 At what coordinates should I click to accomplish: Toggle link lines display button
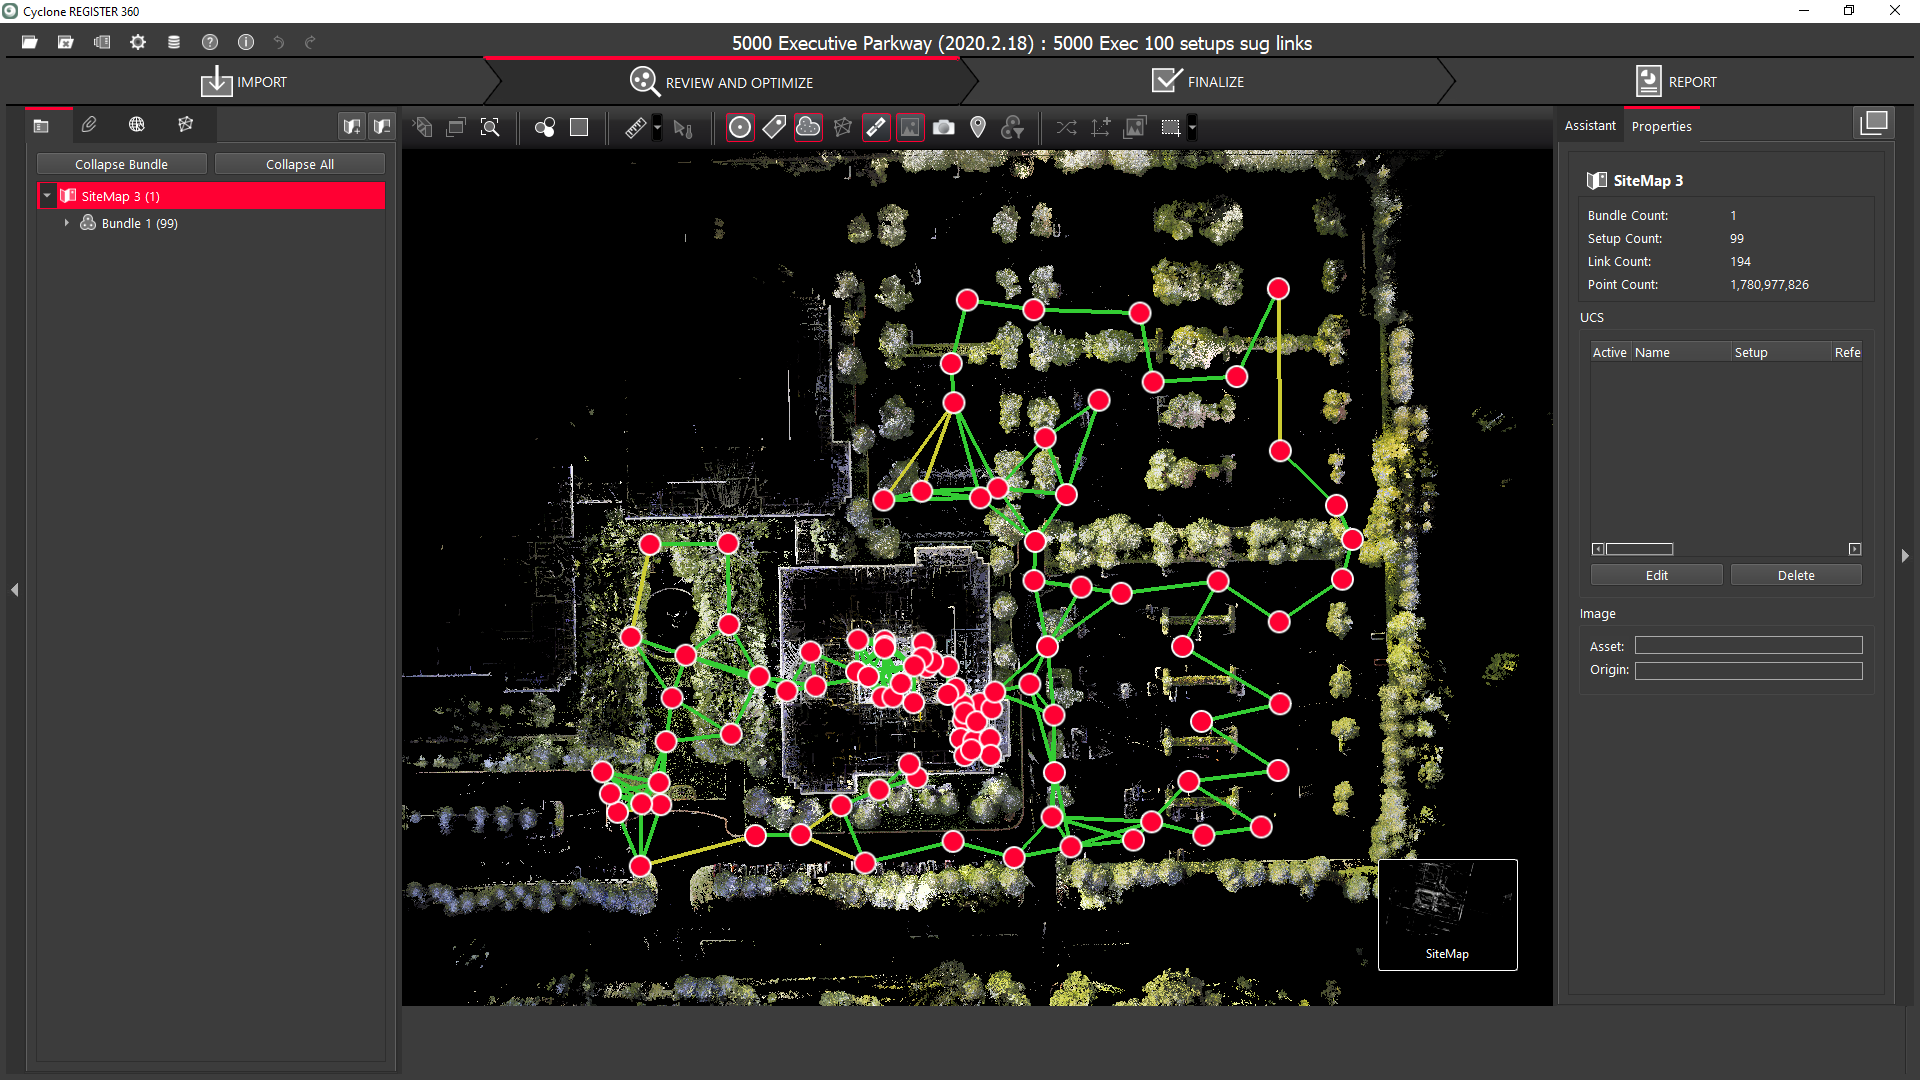point(876,128)
